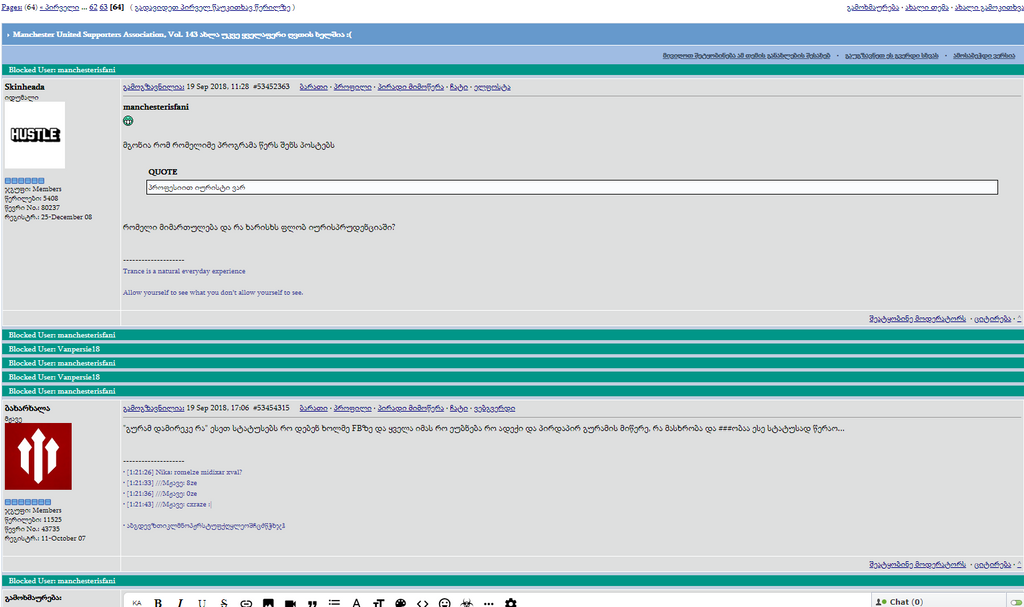Quote Skinheada's post

click(x=992, y=319)
